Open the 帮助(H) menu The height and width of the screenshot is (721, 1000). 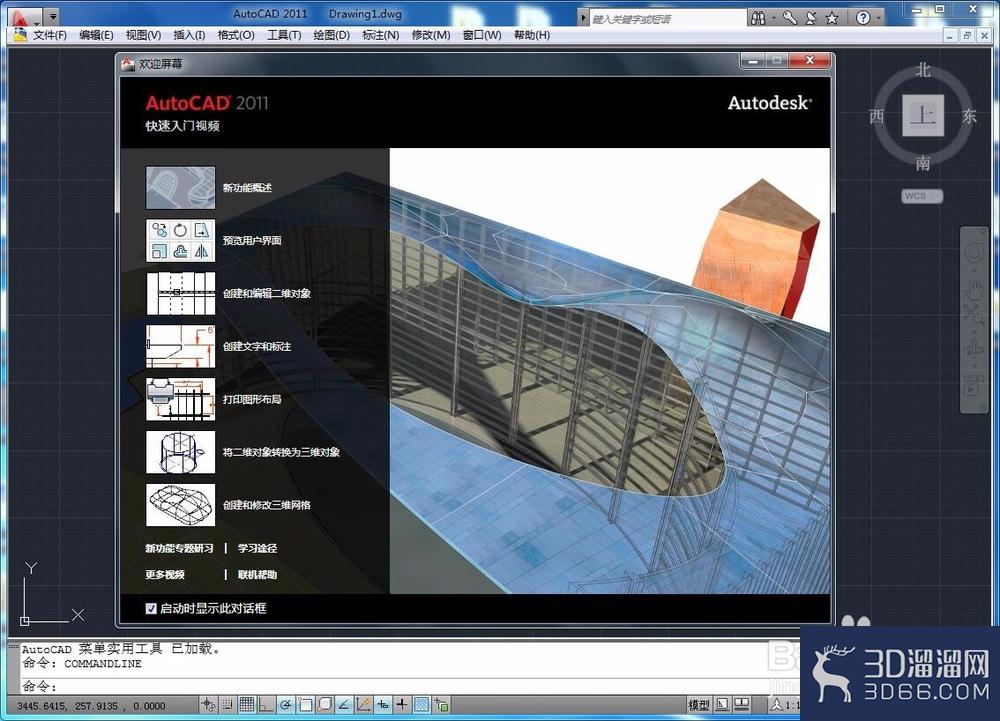[x=532, y=35]
